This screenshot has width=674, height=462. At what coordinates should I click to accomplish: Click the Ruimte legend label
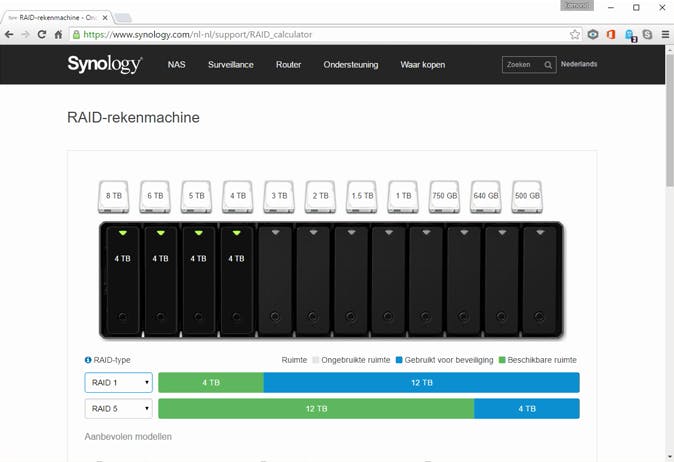point(294,360)
